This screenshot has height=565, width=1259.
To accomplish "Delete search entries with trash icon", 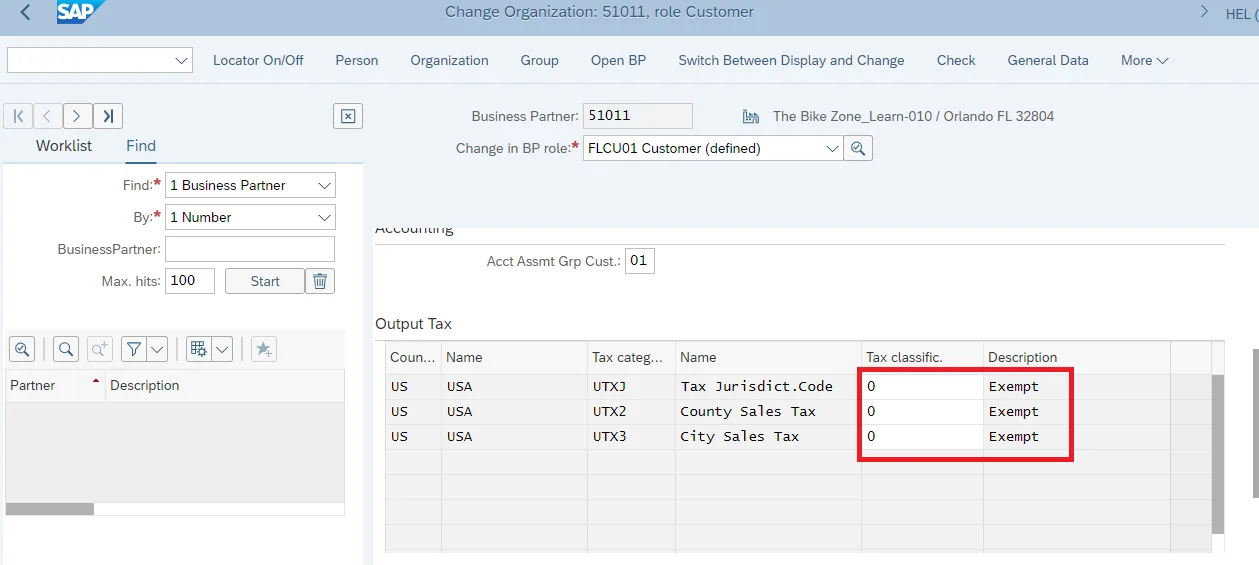I will click(320, 281).
